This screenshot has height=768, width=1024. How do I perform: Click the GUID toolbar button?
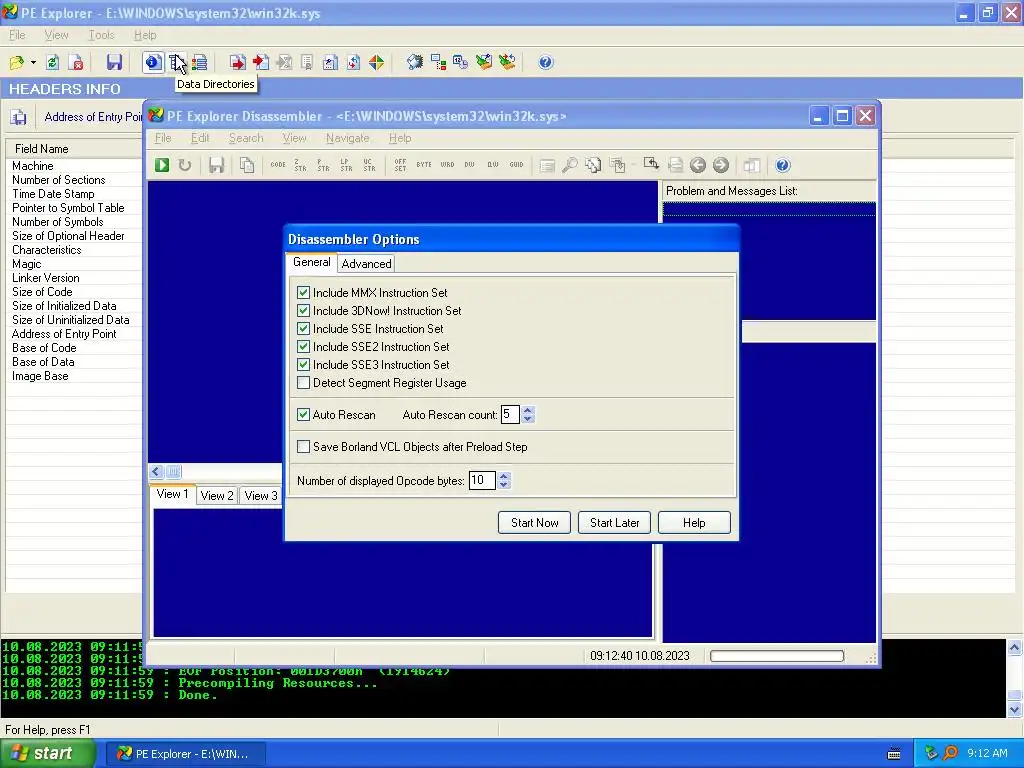(517, 165)
